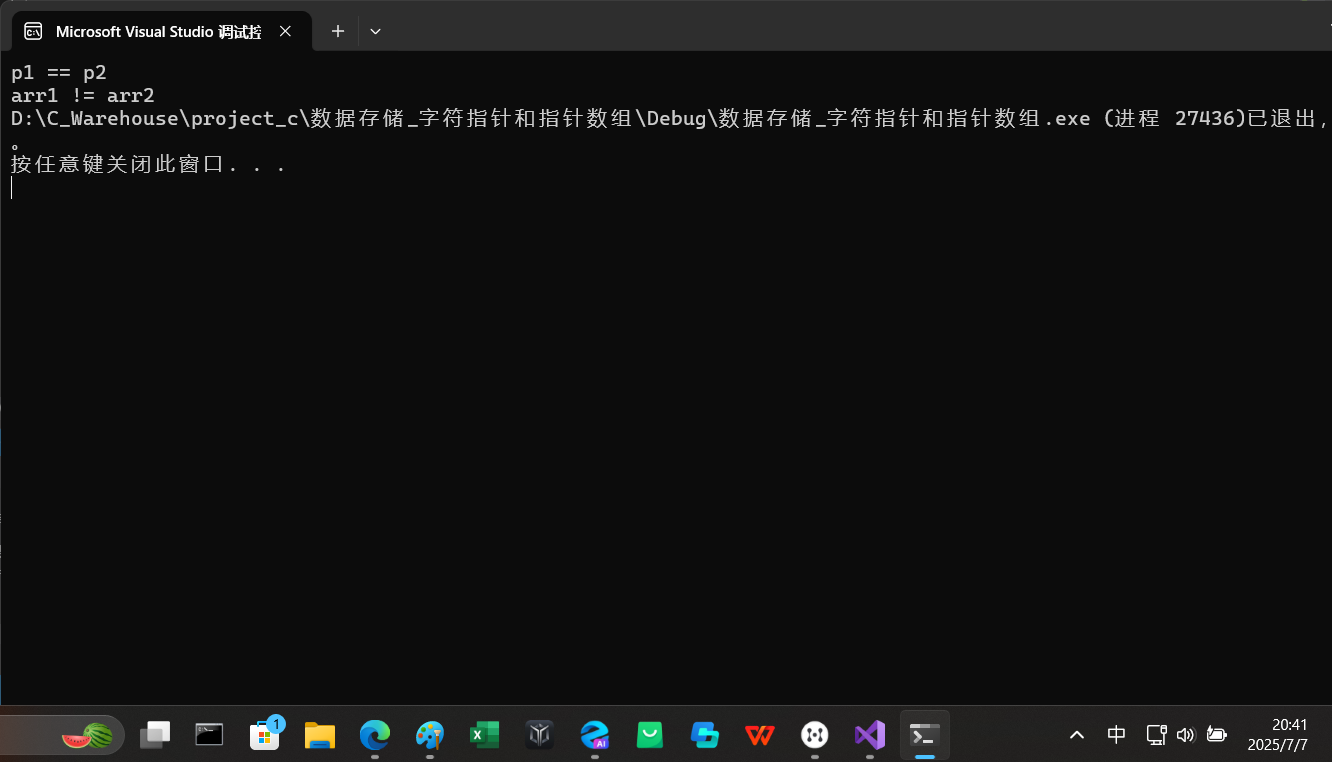The width and height of the screenshot is (1332, 762).
Task: Open the Edge AI browser icon on taskbar
Action: (595, 735)
